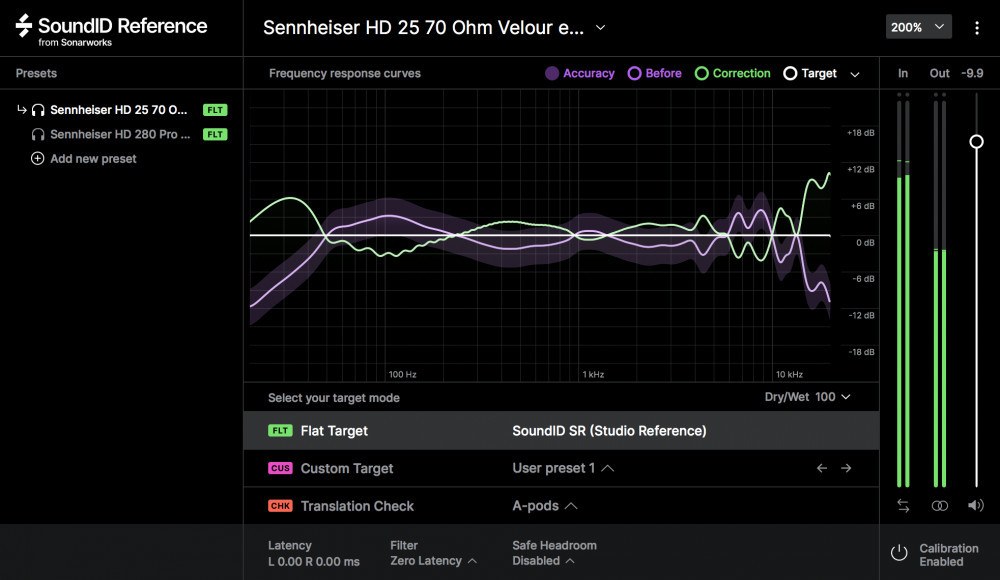Select the Flat Target mode row

(x=561, y=431)
